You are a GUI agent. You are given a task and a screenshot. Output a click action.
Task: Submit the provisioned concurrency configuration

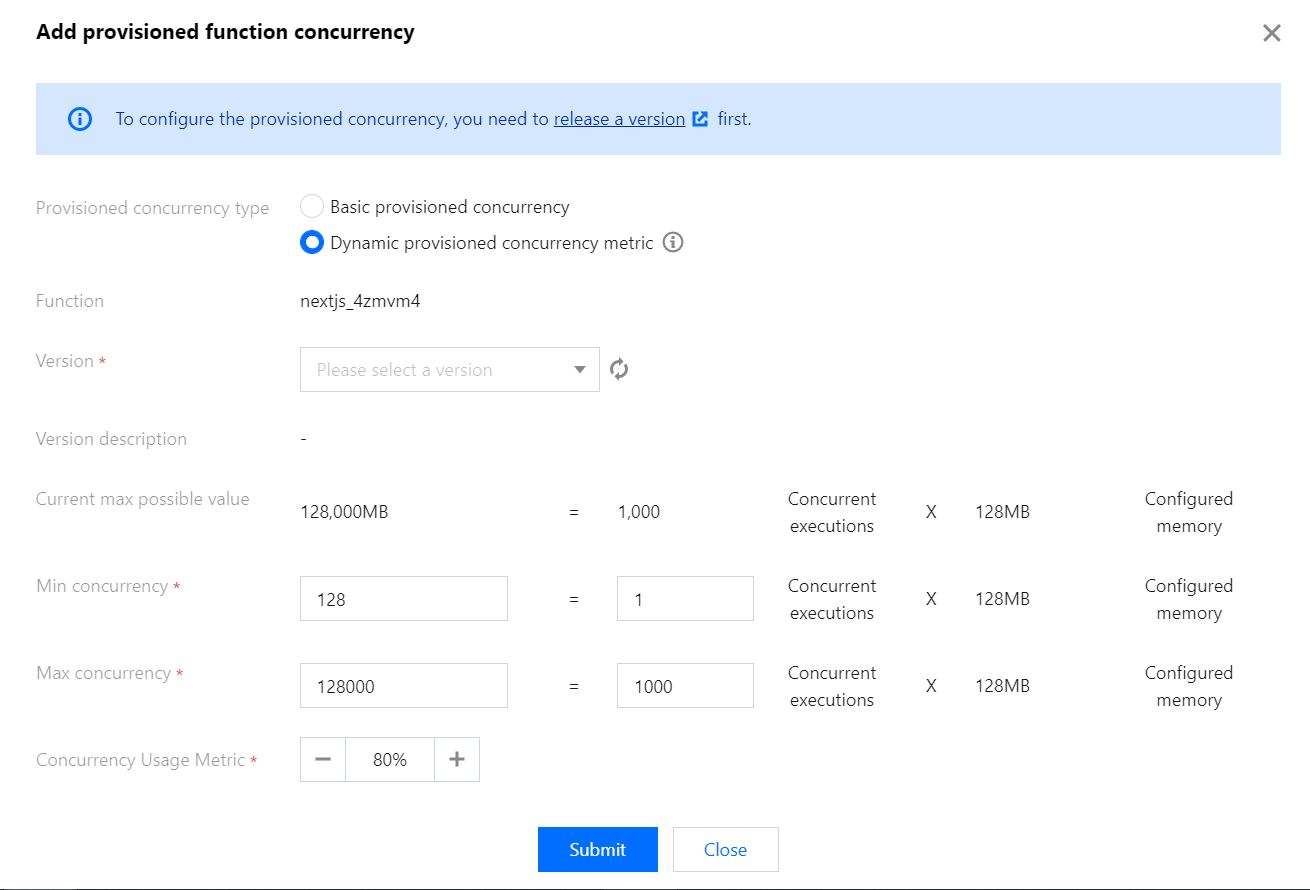pyautogui.click(x=597, y=850)
